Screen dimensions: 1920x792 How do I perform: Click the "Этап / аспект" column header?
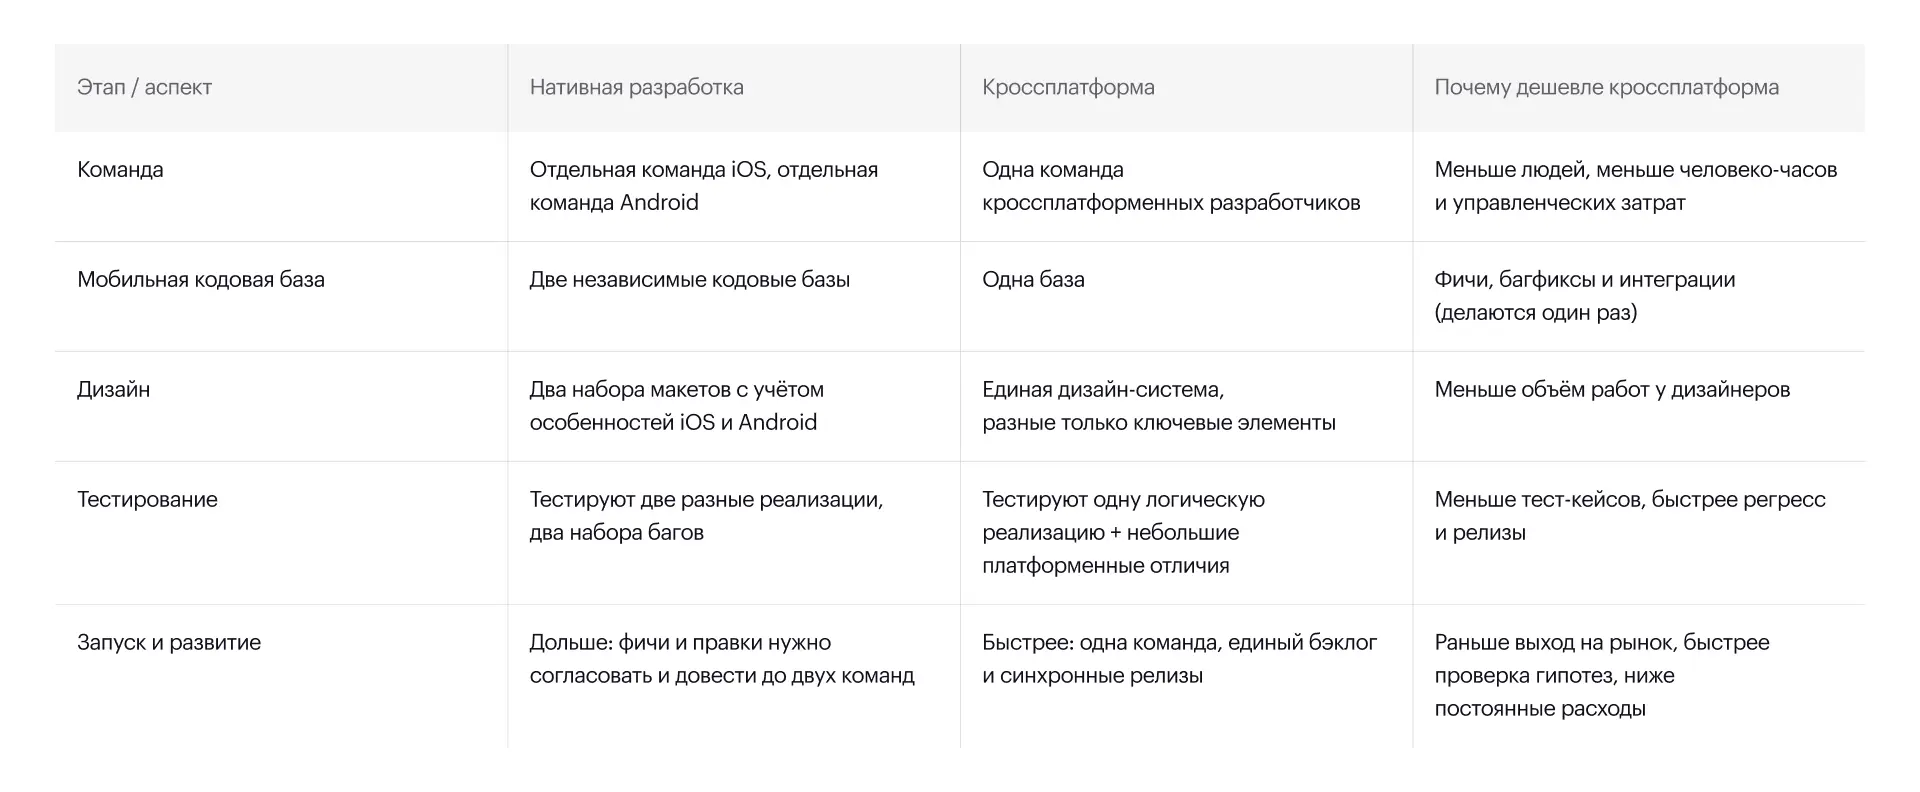(145, 87)
